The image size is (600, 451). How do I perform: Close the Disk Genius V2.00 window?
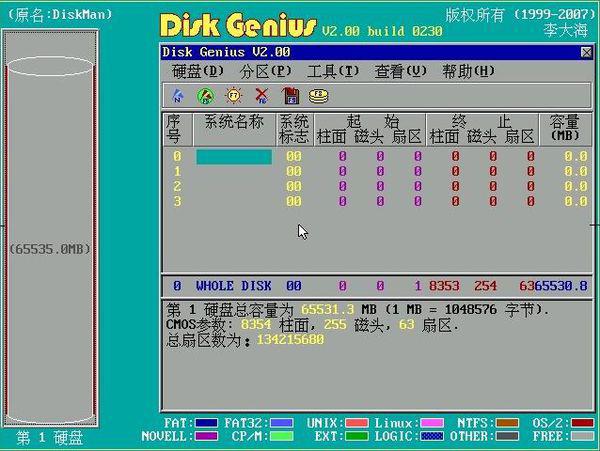tap(586, 52)
